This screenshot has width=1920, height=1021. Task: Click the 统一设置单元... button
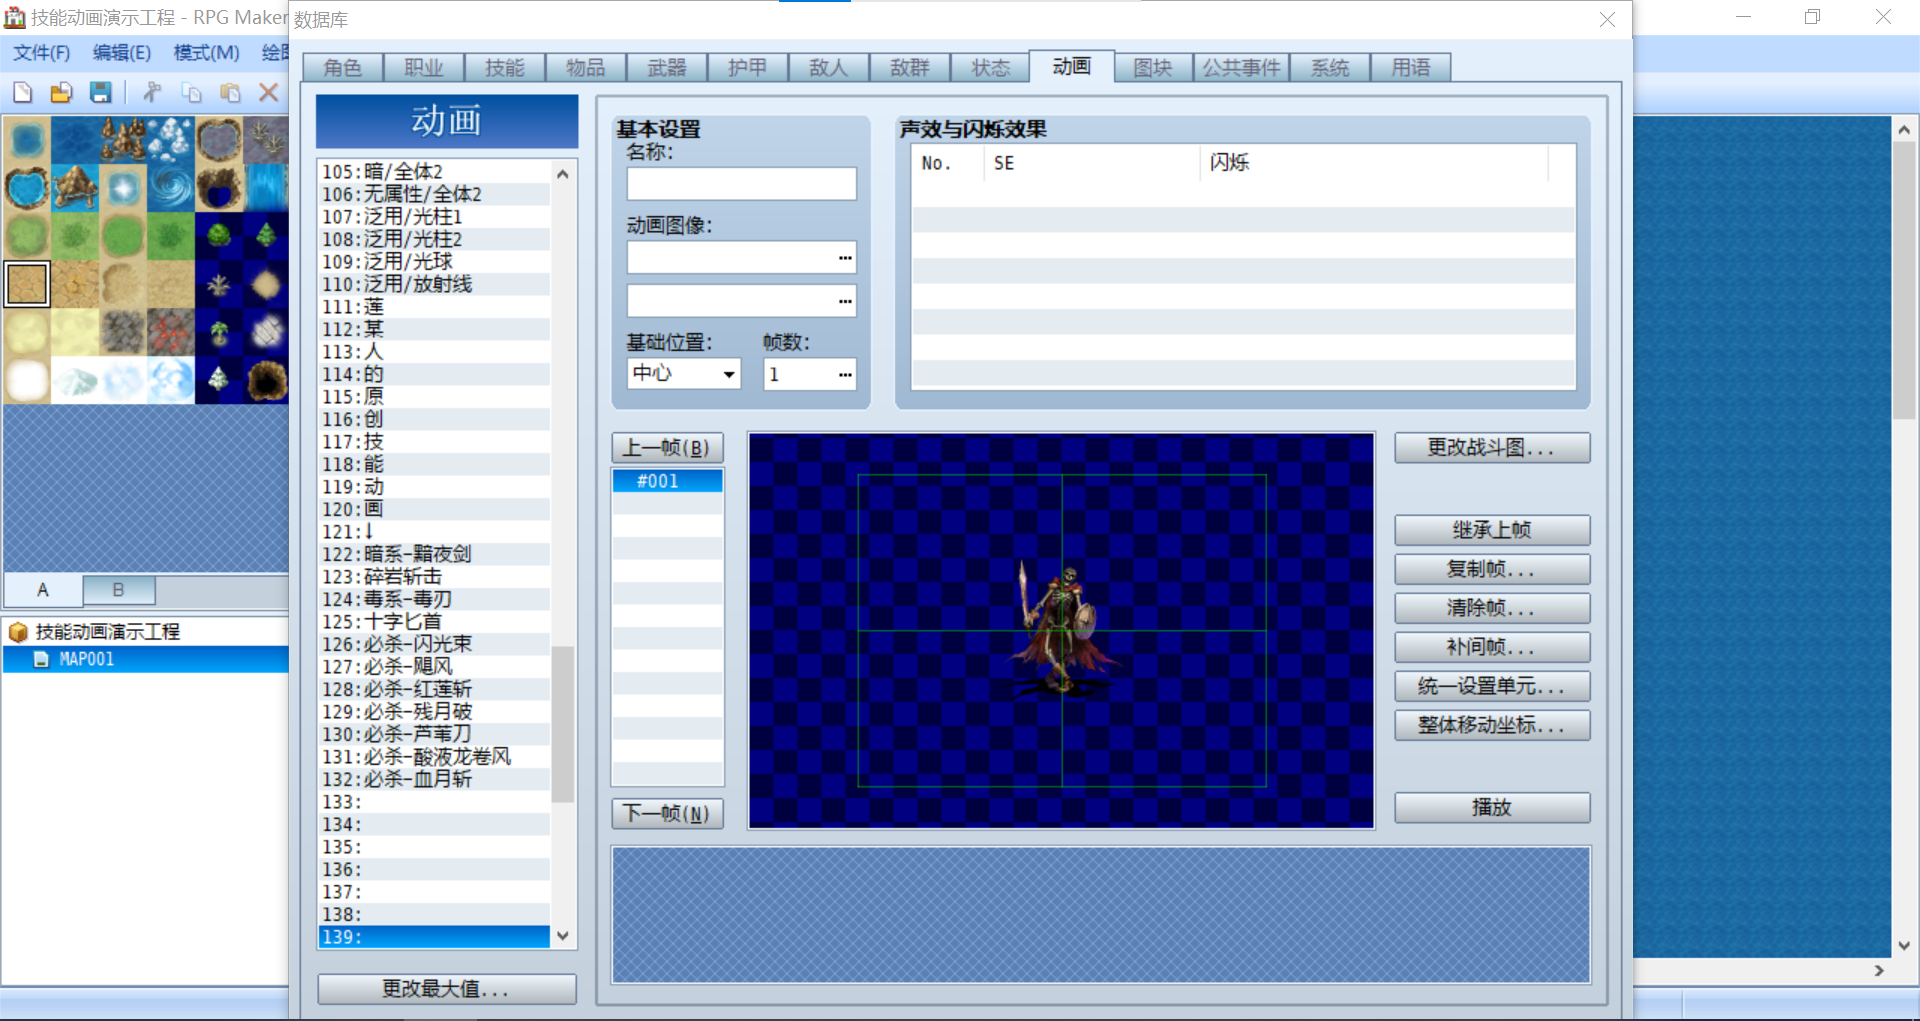[x=1492, y=686]
